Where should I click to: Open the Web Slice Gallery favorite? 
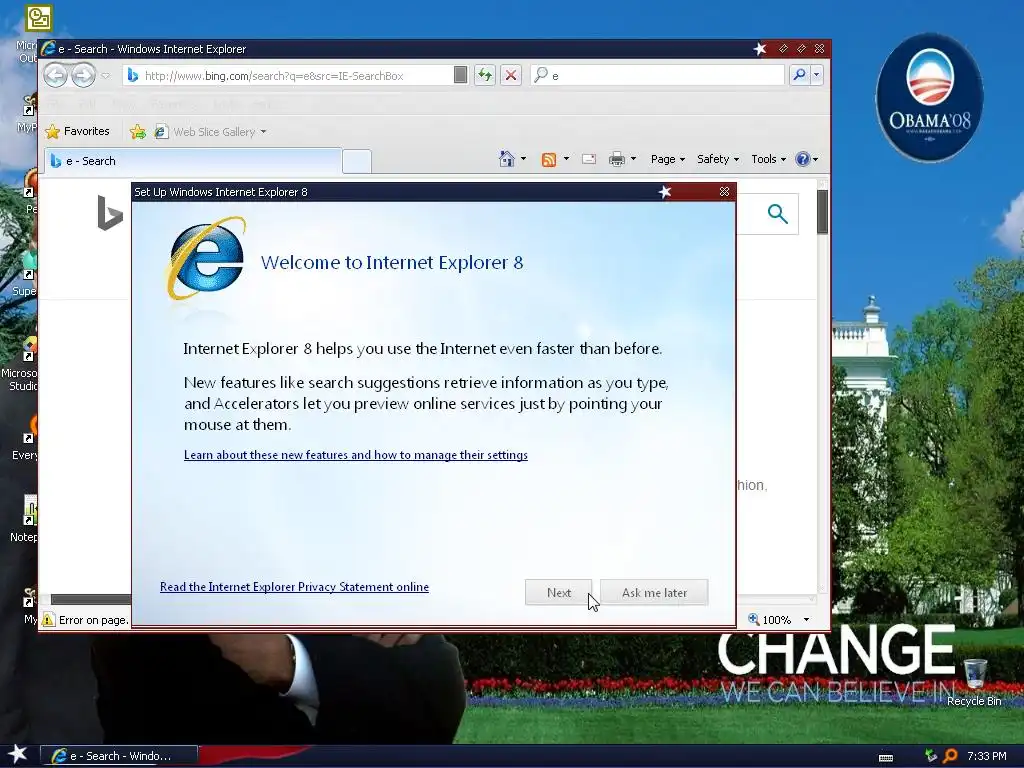coord(210,132)
